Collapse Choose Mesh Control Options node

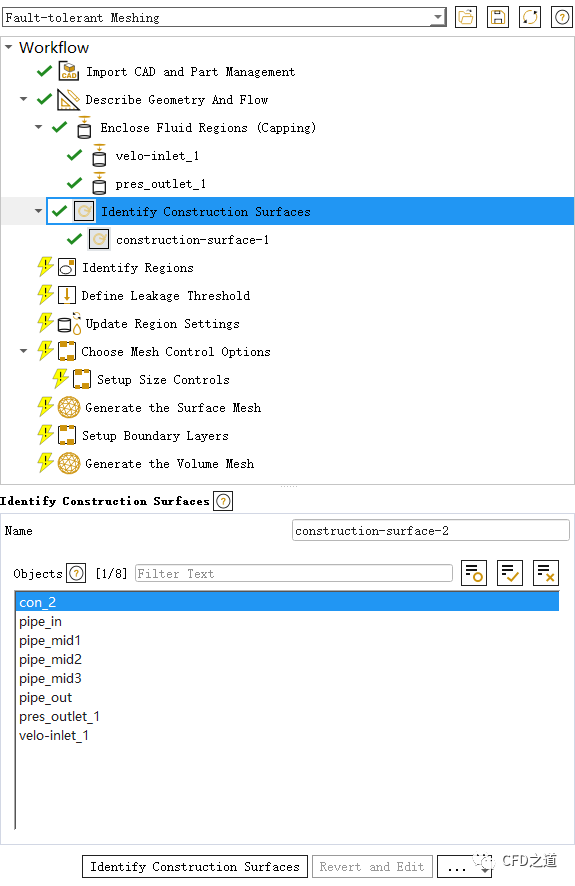click(x=24, y=351)
